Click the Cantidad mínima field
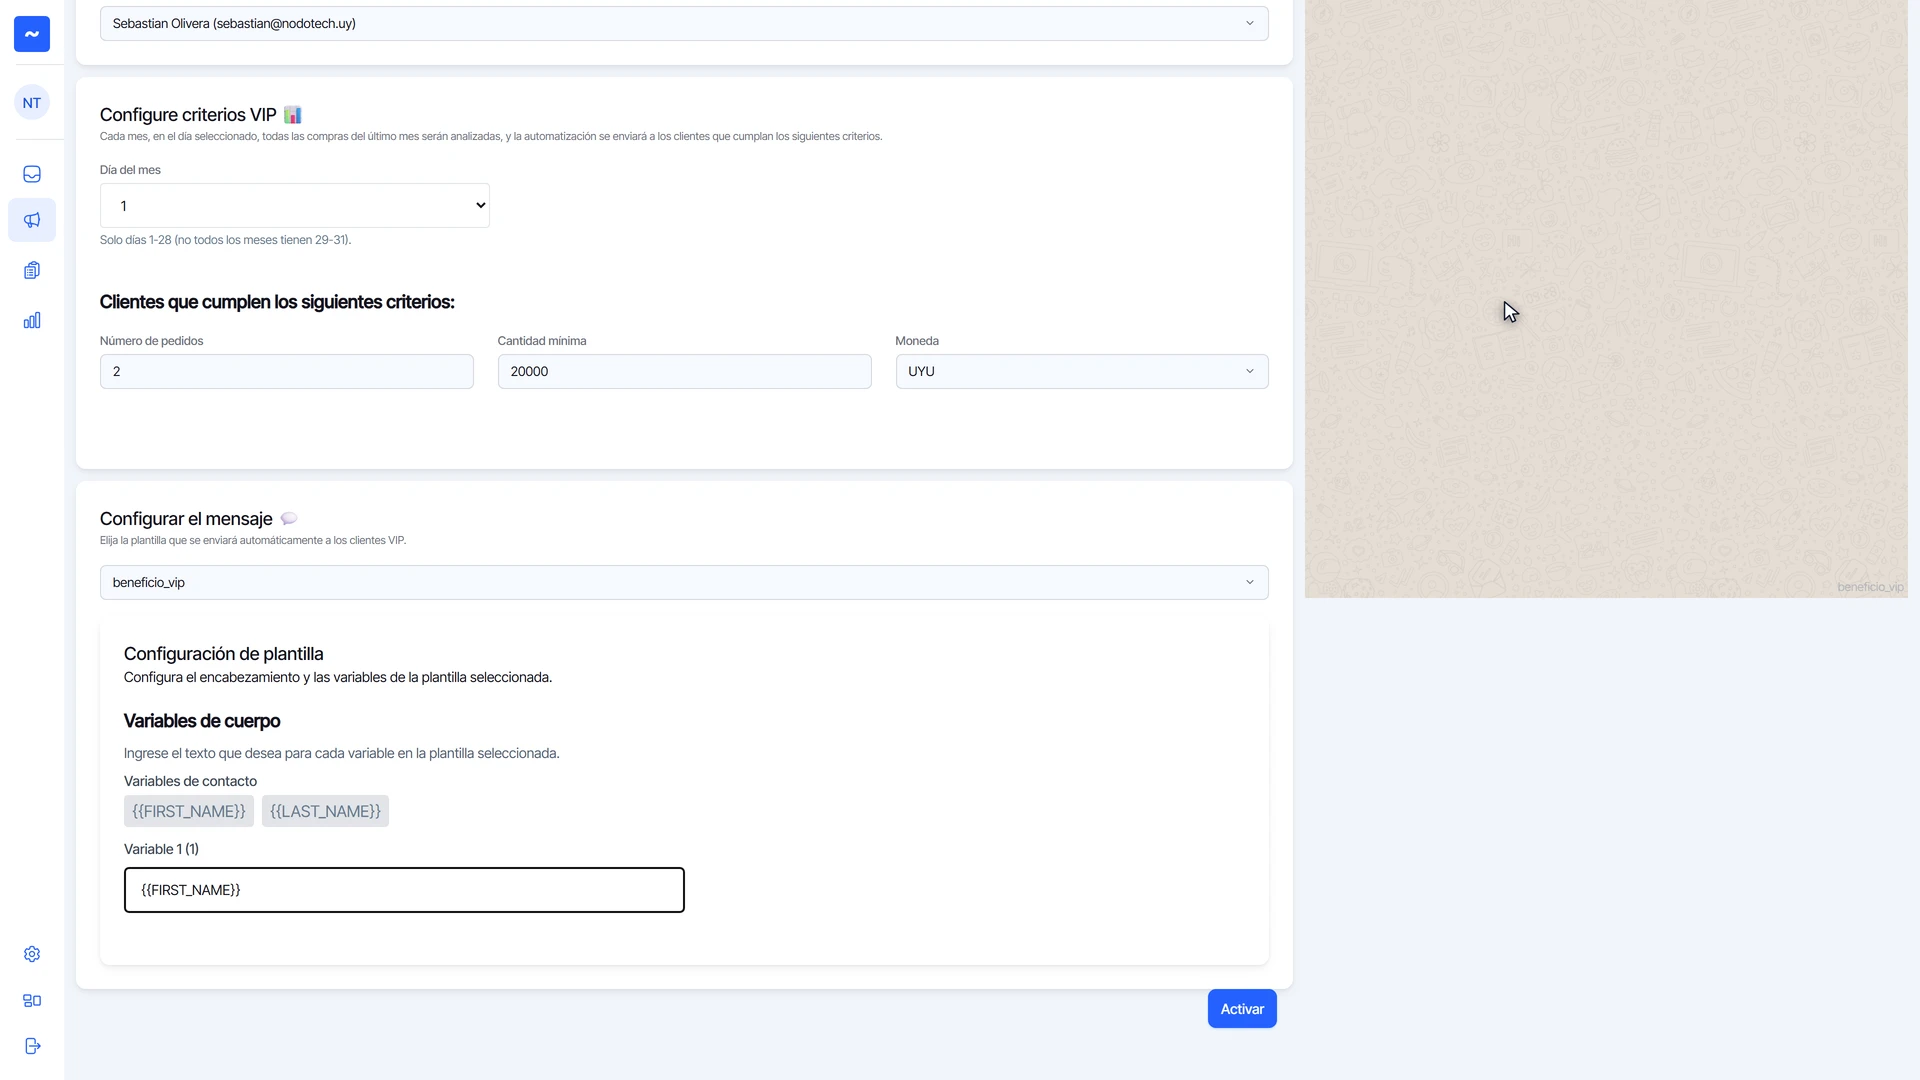Screen dimensions: 1920x1080 (x=684, y=372)
